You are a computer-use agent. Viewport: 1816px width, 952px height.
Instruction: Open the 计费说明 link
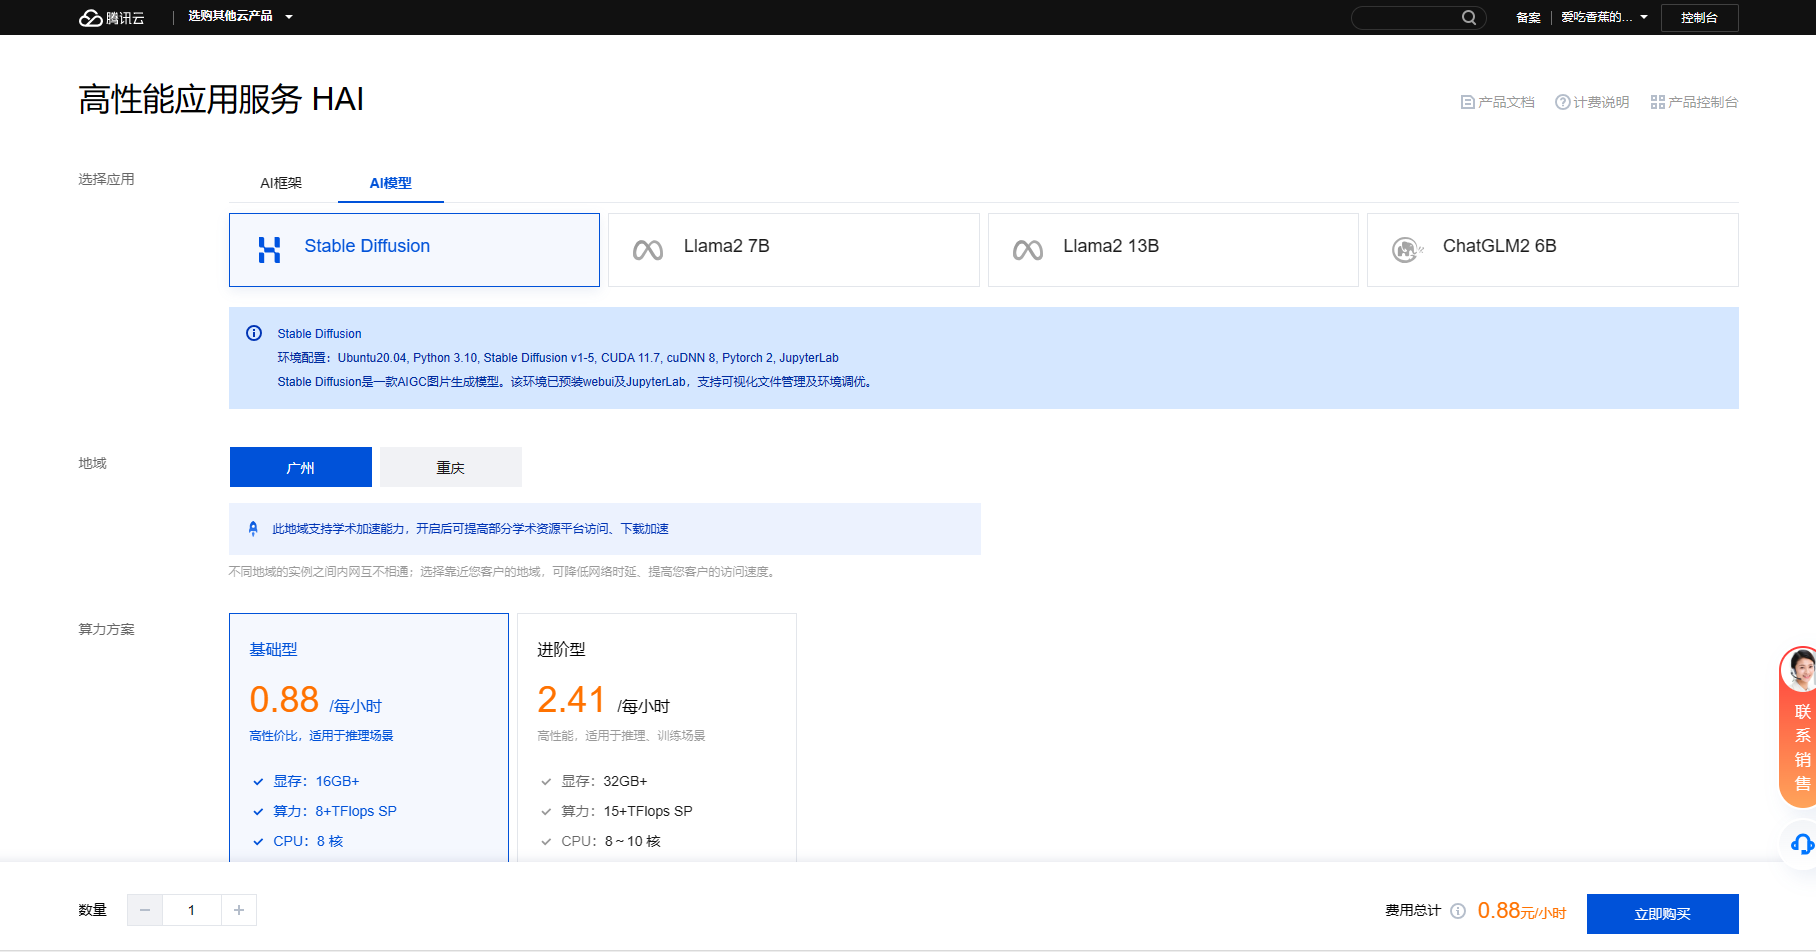pyautogui.click(x=1591, y=102)
